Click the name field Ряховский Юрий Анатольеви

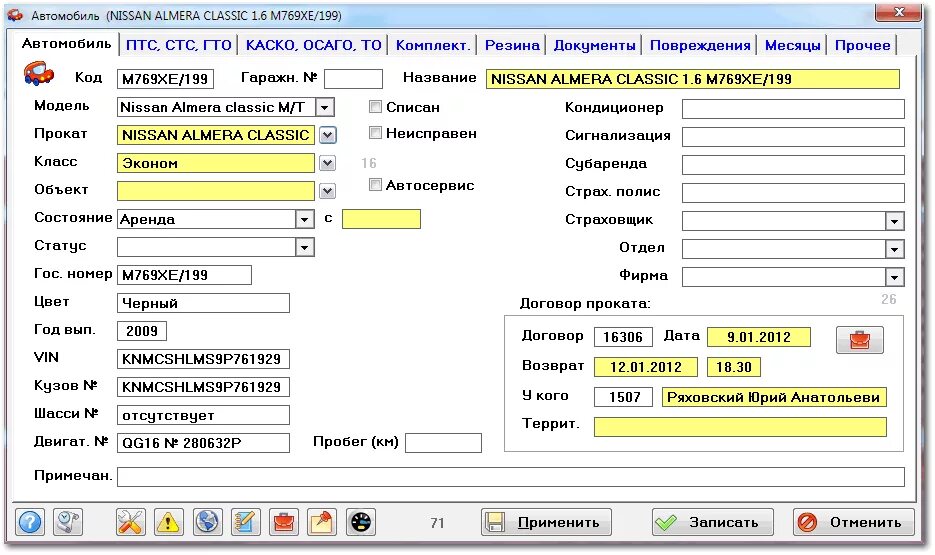coord(775,397)
